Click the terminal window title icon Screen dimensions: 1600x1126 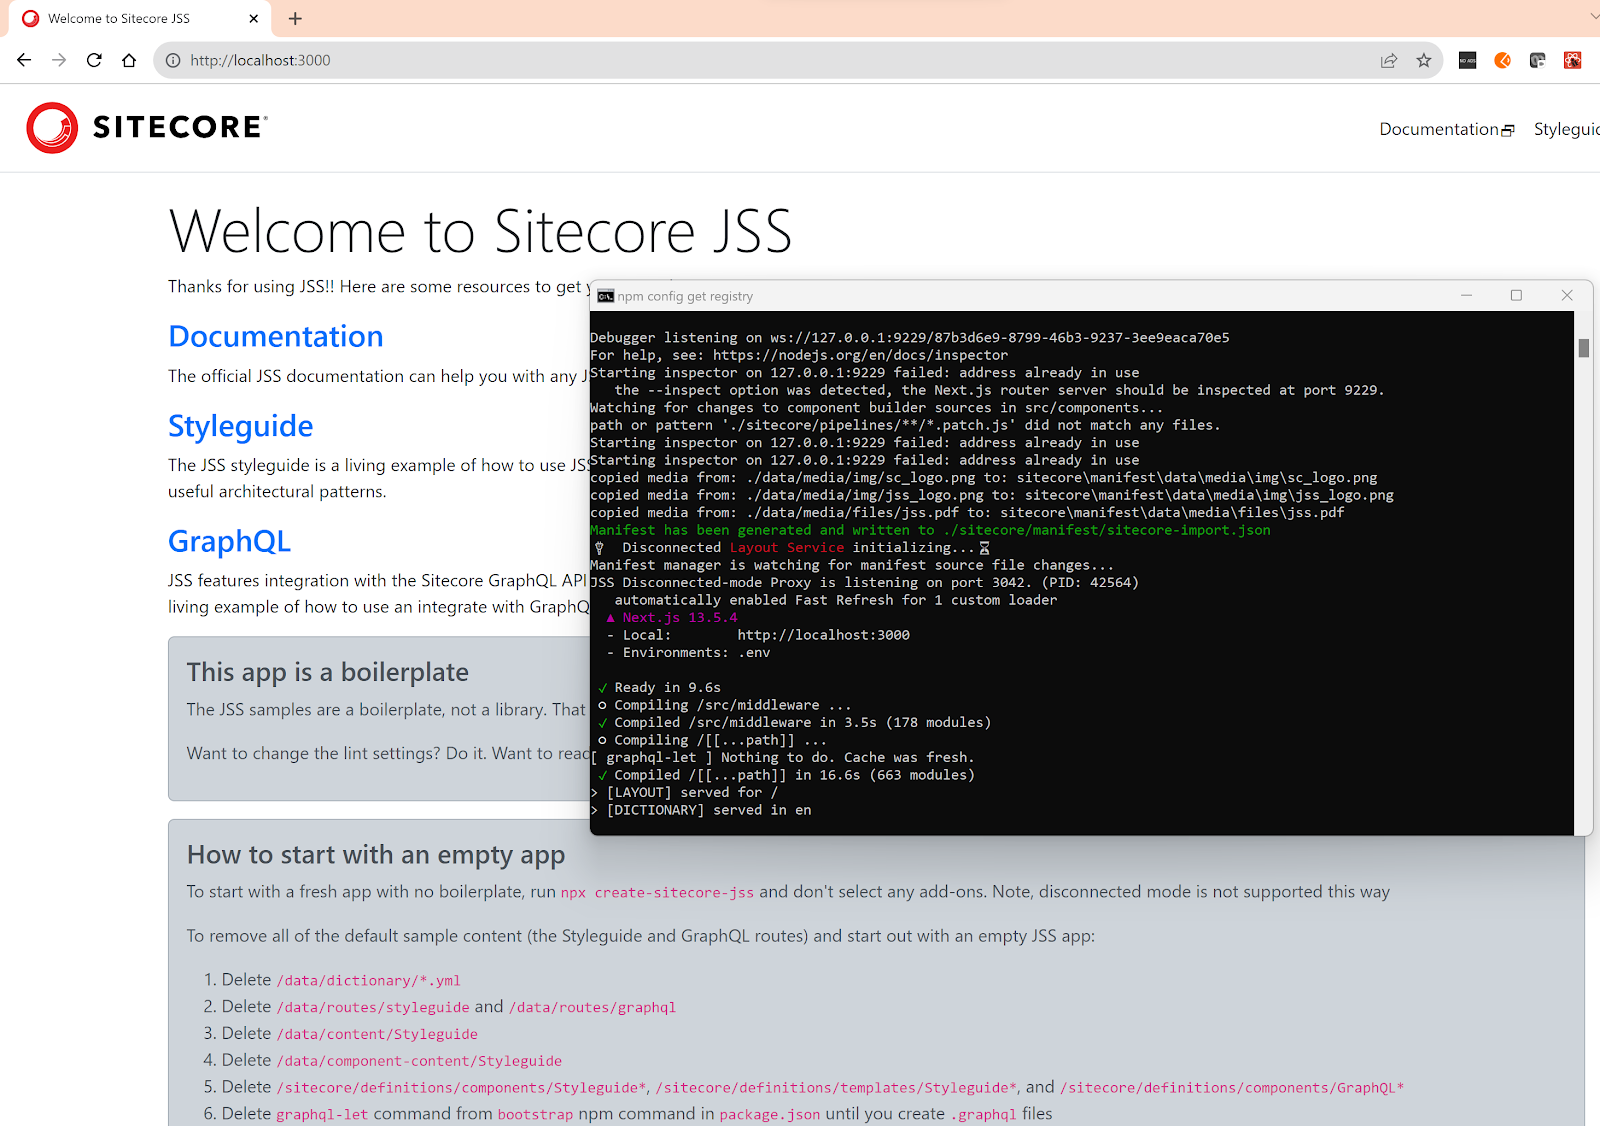[x=605, y=296]
